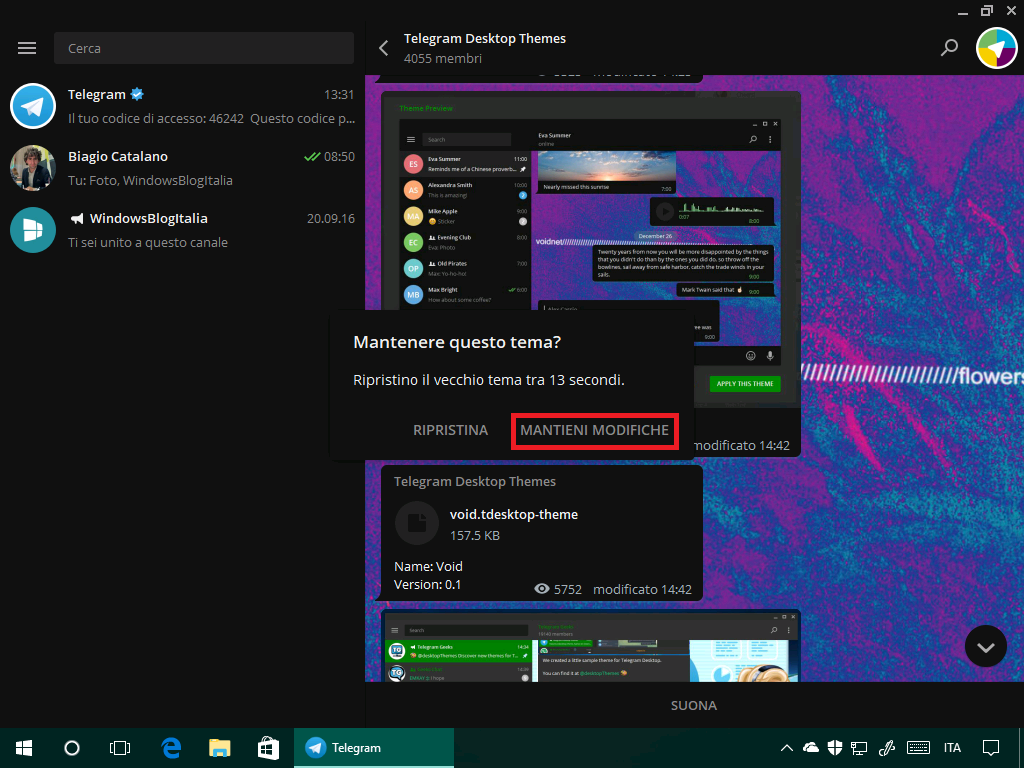Open the Windows Start menu
This screenshot has height=768, width=1024.
click(x=24, y=748)
